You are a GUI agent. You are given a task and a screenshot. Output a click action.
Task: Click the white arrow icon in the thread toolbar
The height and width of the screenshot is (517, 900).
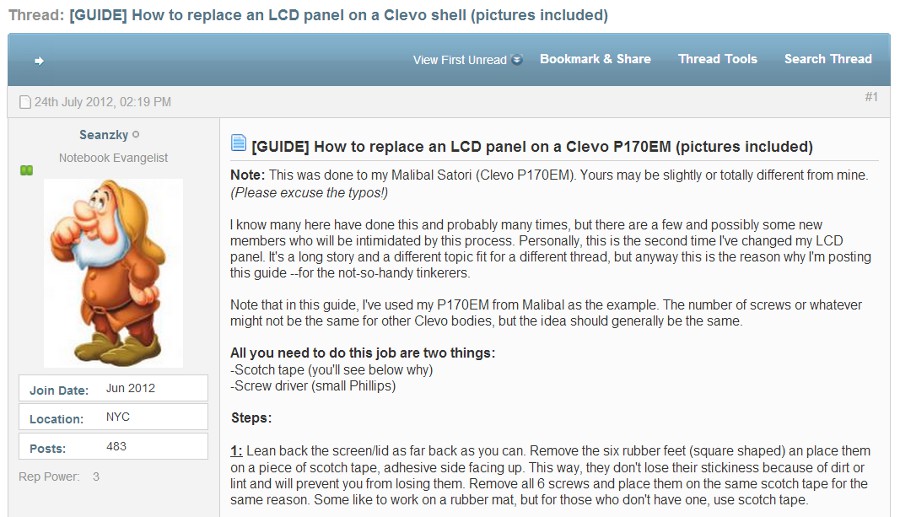point(39,61)
